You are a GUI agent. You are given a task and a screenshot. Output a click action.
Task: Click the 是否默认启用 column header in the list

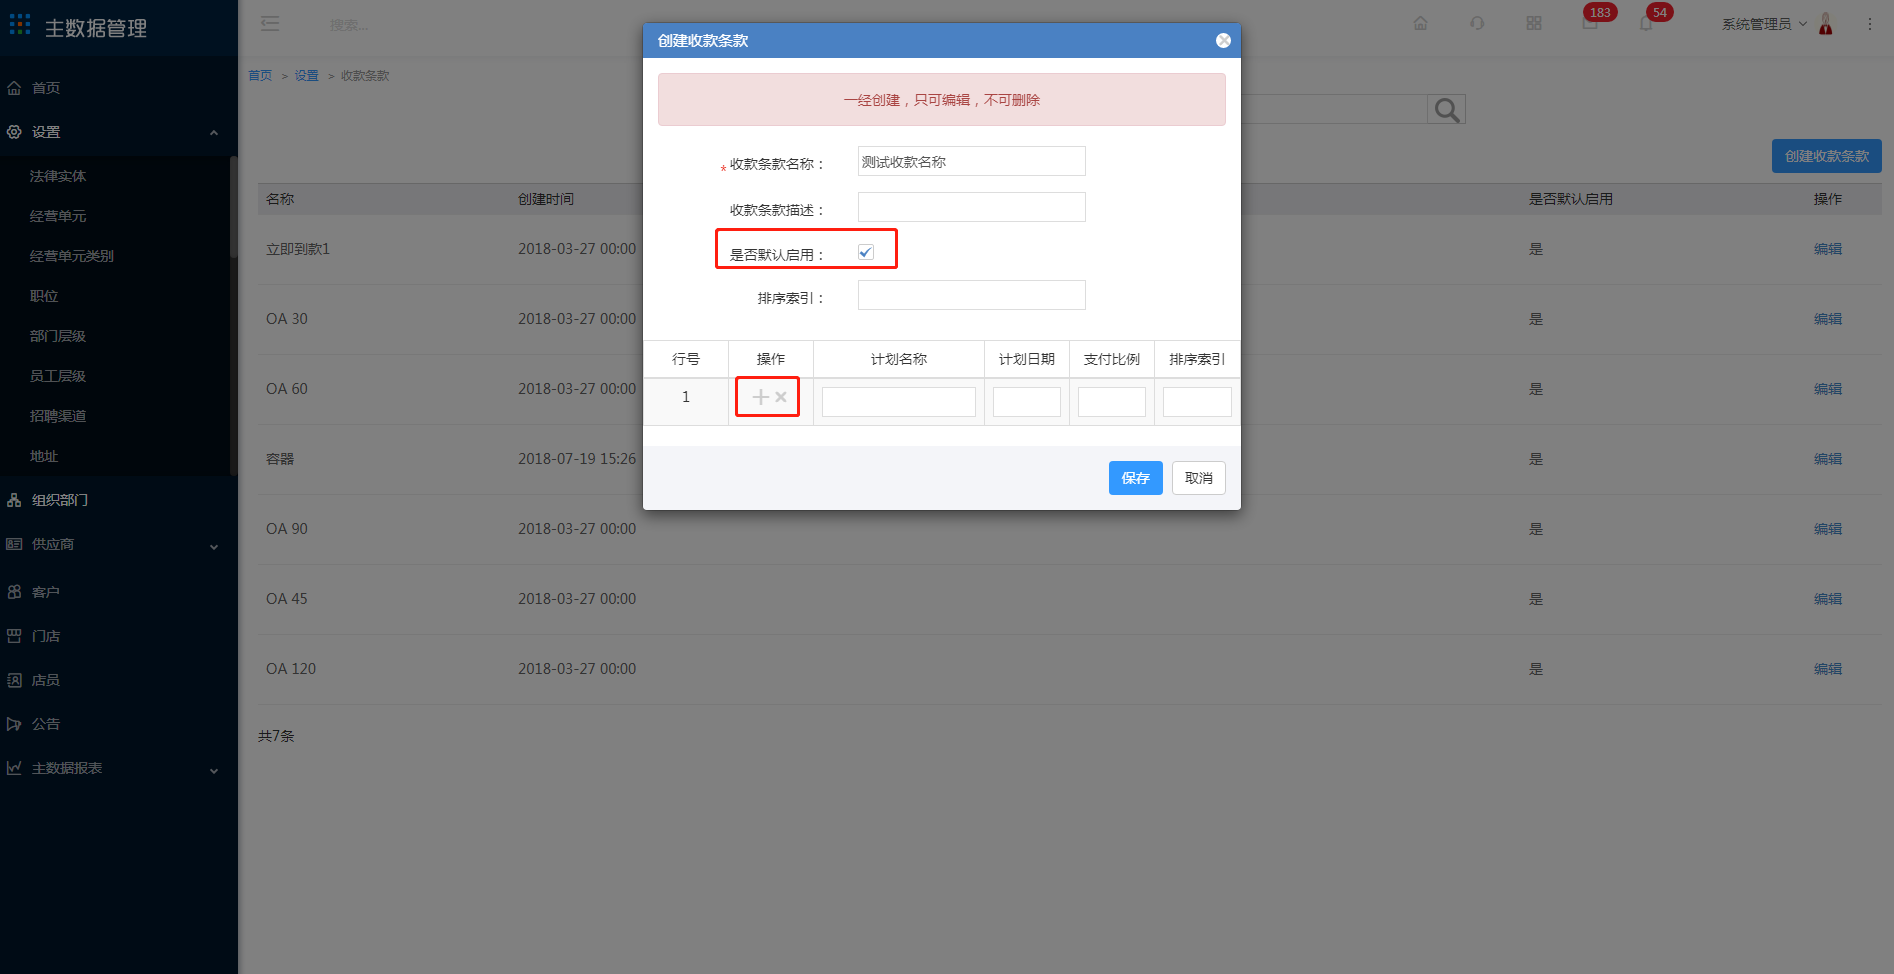point(1570,199)
